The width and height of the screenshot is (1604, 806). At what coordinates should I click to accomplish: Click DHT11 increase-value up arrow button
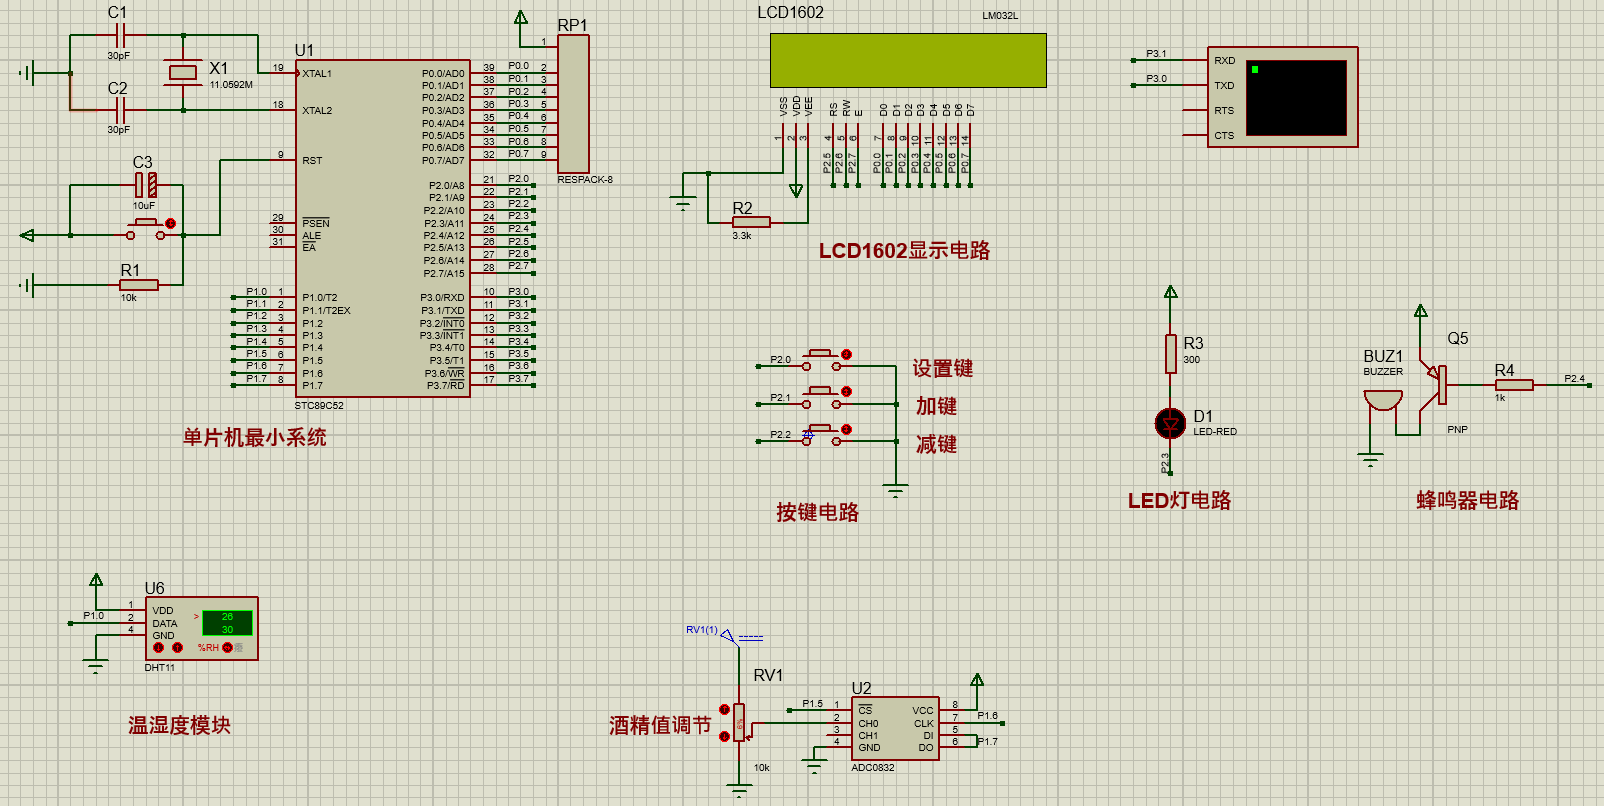point(177,648)
